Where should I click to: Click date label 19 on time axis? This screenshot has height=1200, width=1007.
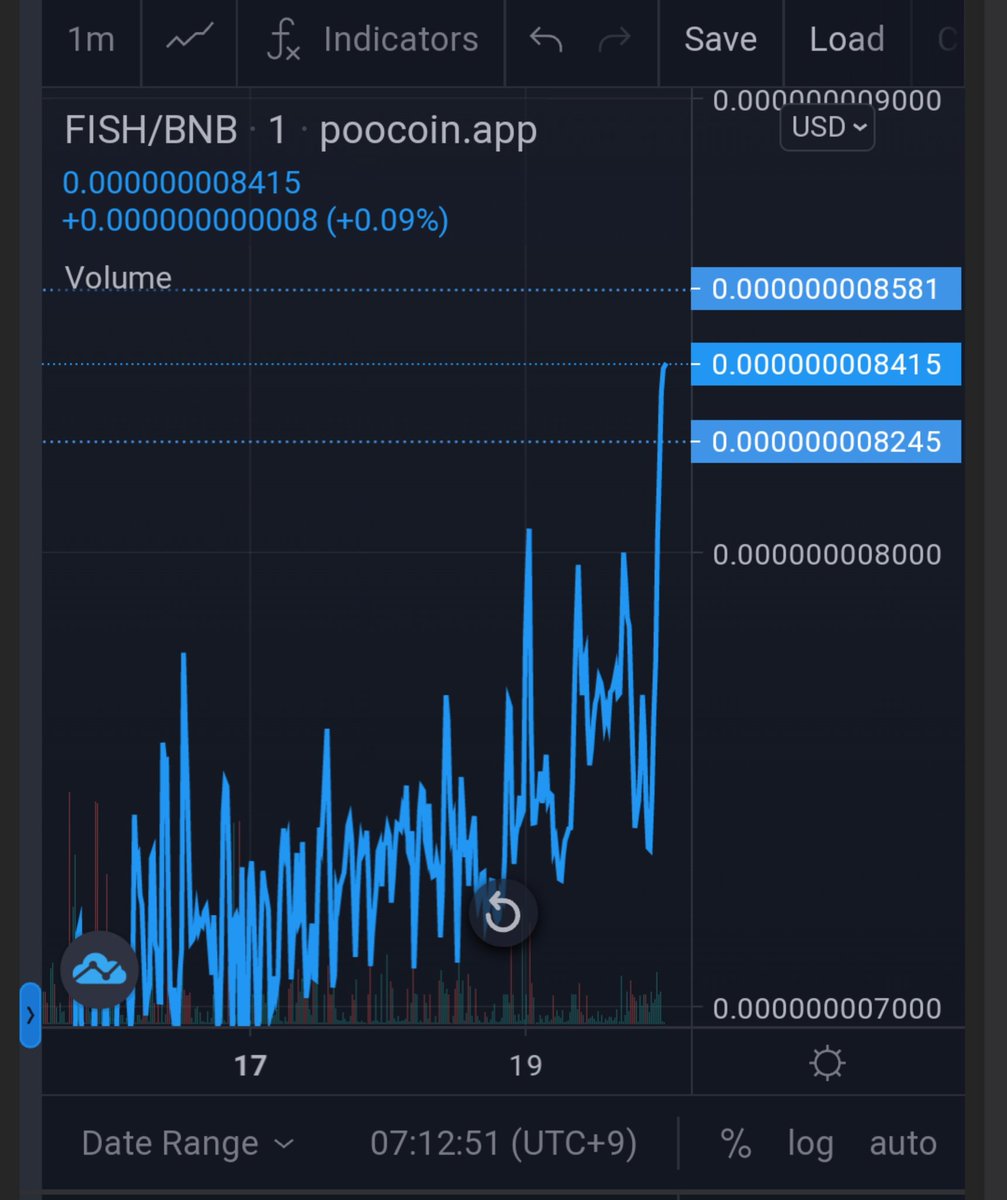click(526, 1065)
